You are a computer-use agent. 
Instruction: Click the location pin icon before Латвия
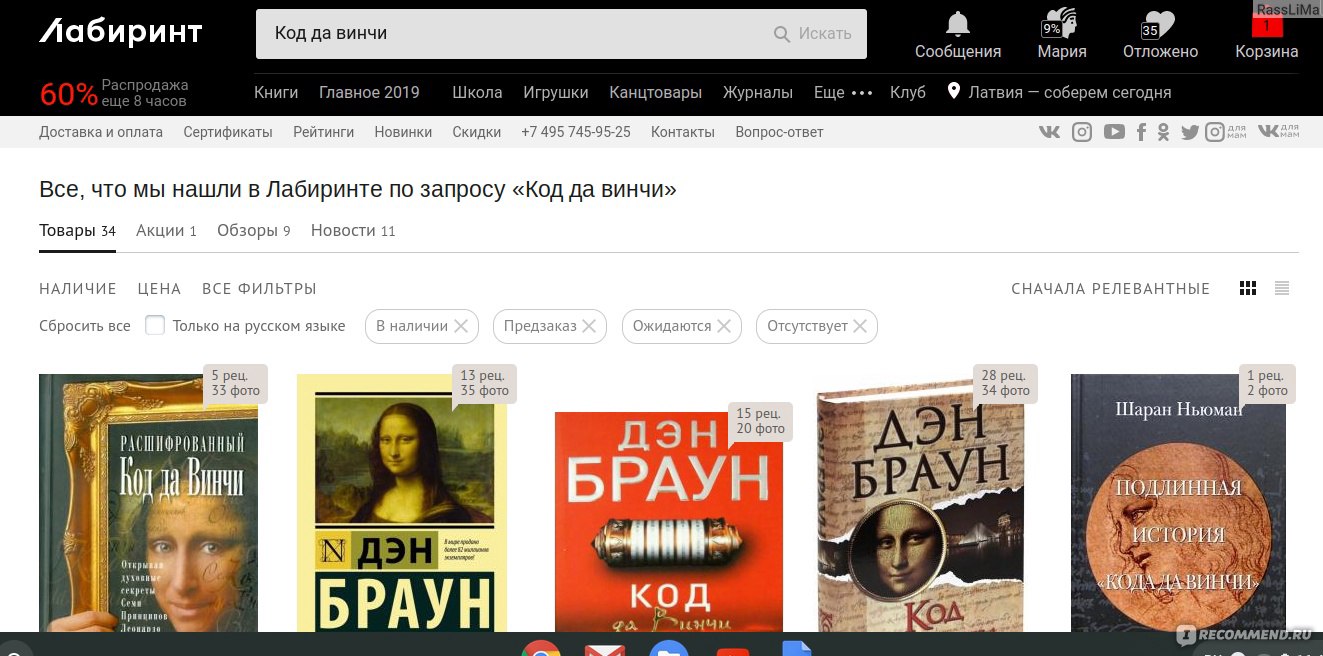point(954,92)
